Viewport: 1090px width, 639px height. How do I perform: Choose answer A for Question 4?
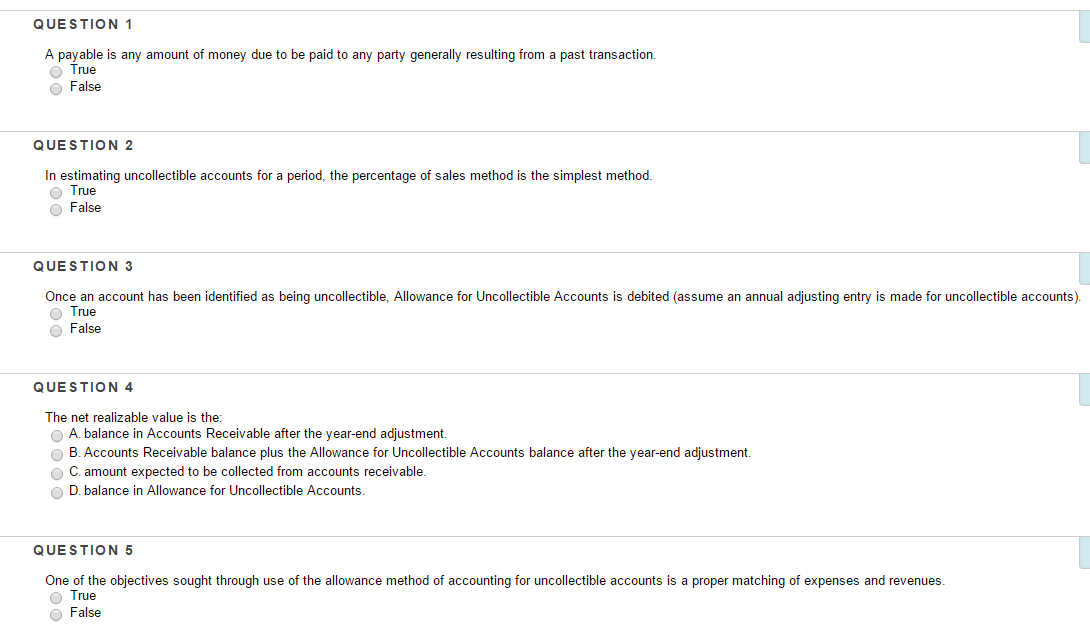pos(57,435)
